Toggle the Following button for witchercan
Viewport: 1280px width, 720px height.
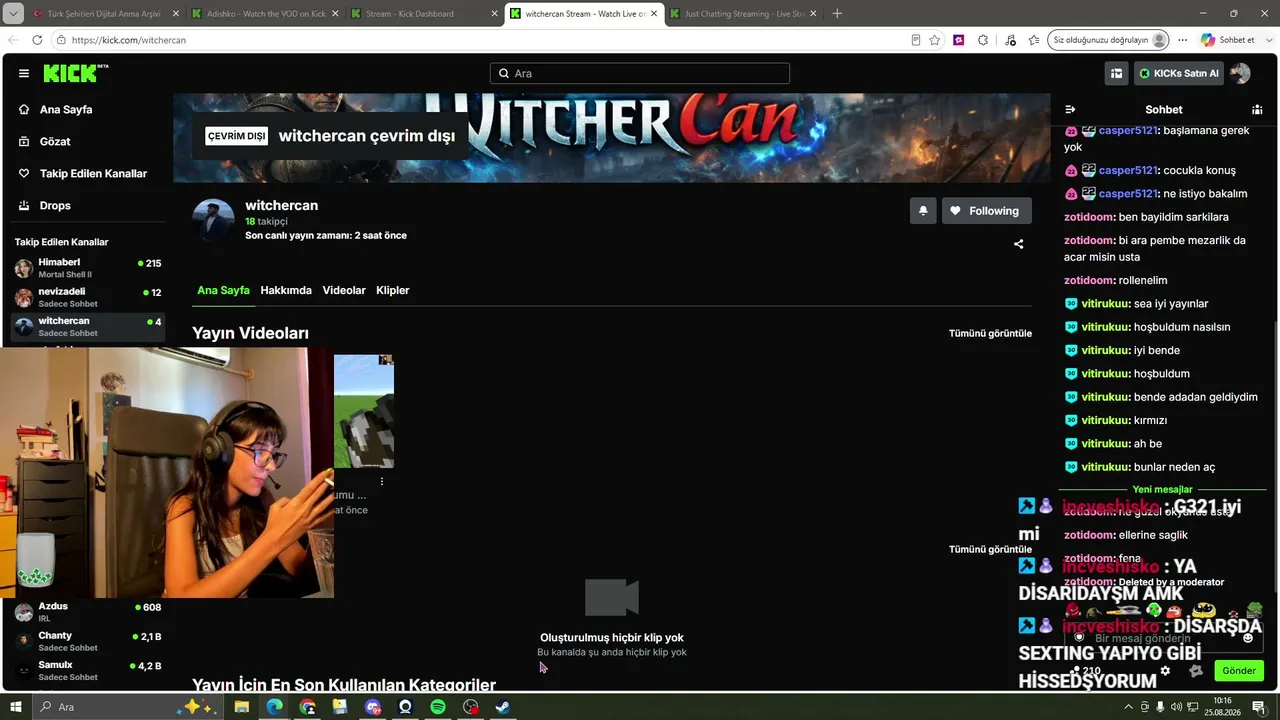(986, 211)
